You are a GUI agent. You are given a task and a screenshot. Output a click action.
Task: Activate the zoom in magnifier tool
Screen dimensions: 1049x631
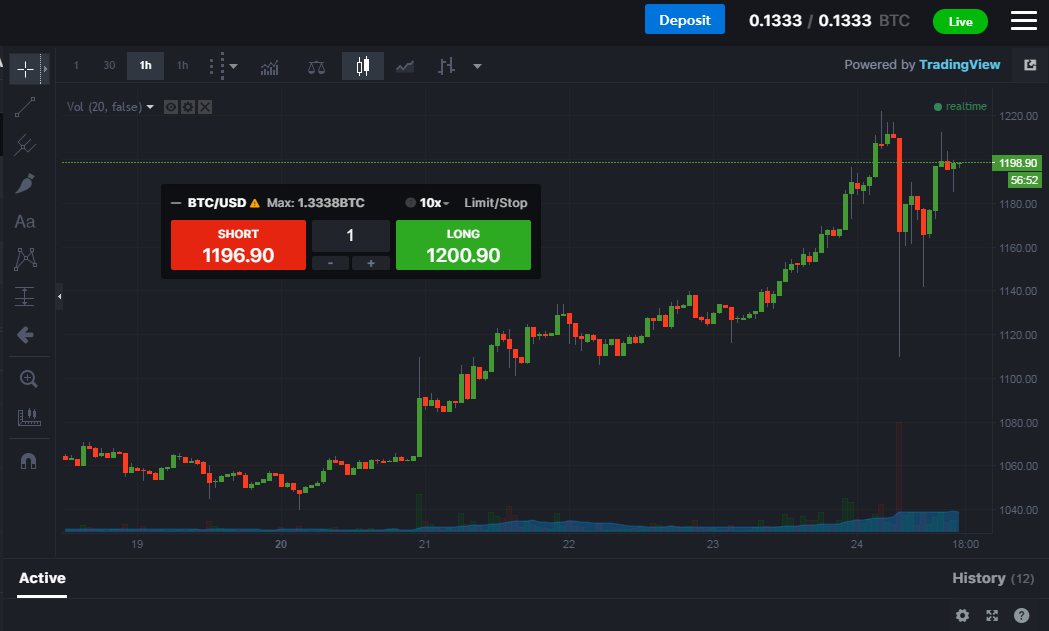pyautogui.click(x=28, y=379)
